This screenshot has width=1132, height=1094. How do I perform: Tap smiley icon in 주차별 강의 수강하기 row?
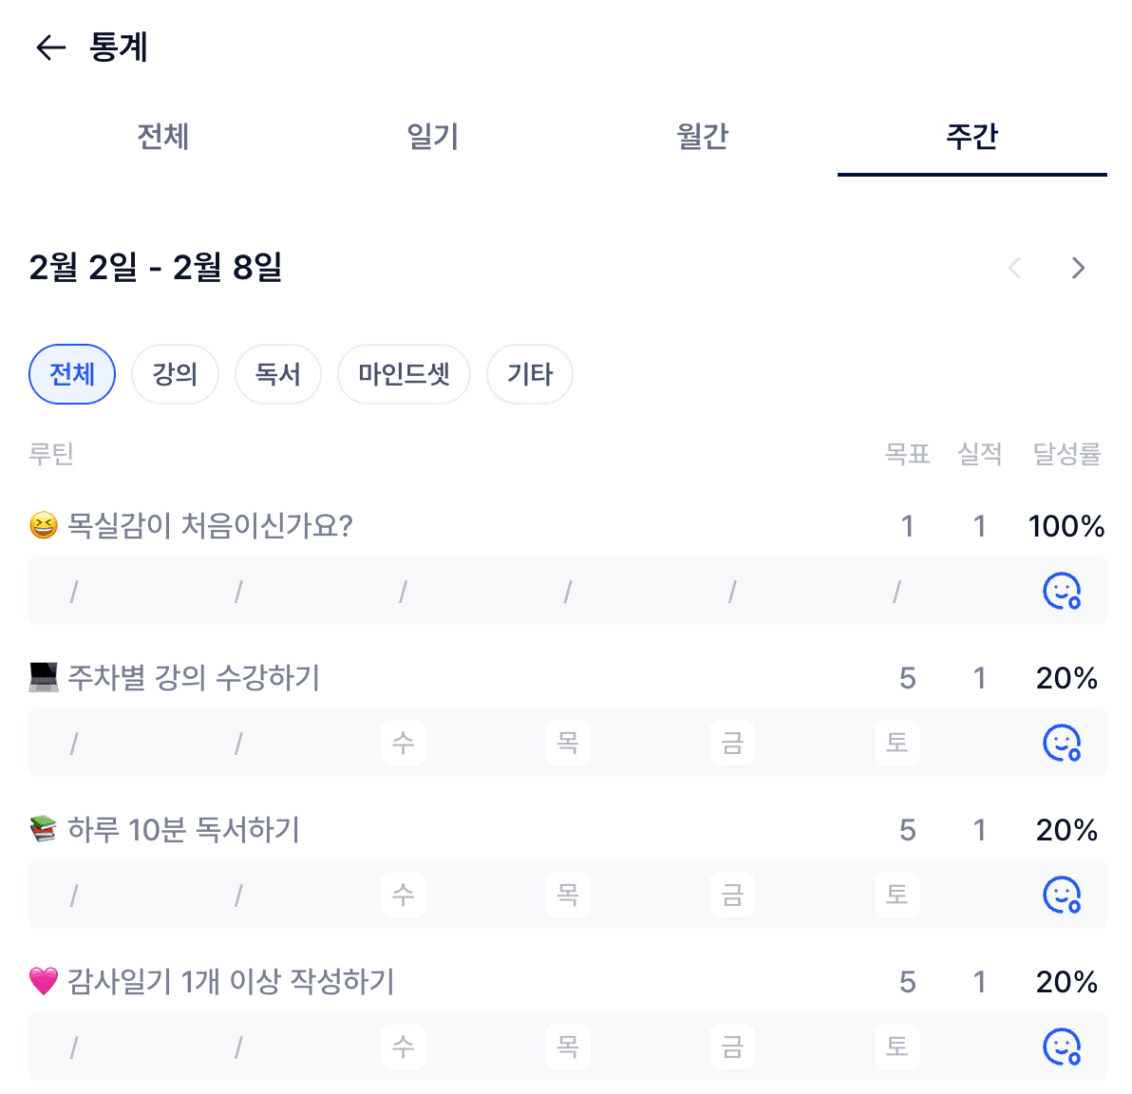coord(1061,743)
